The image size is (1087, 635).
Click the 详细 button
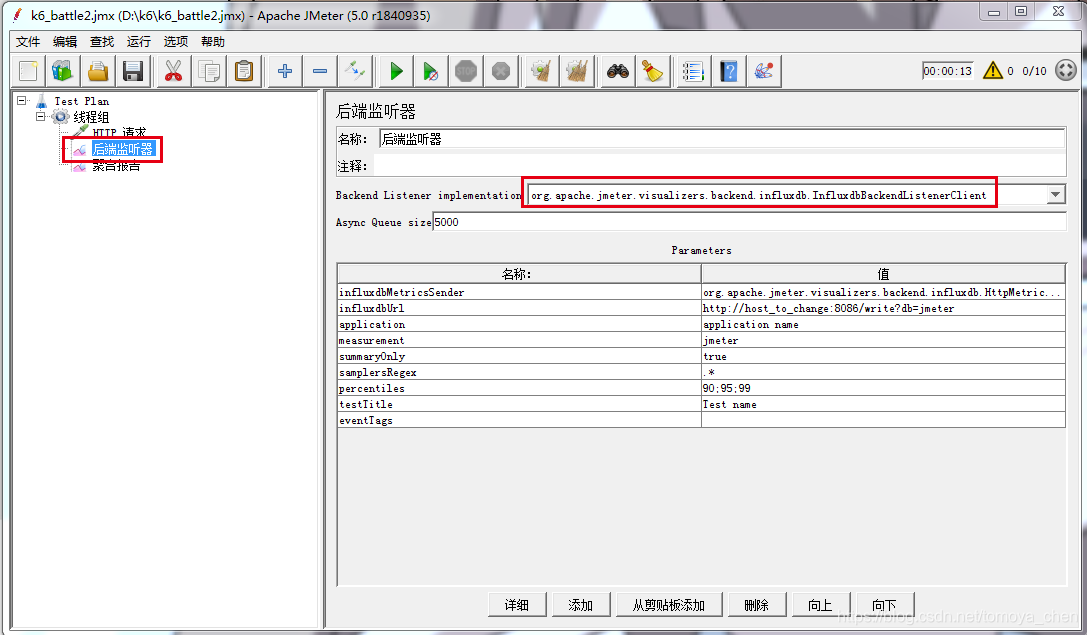coord(516,605)
